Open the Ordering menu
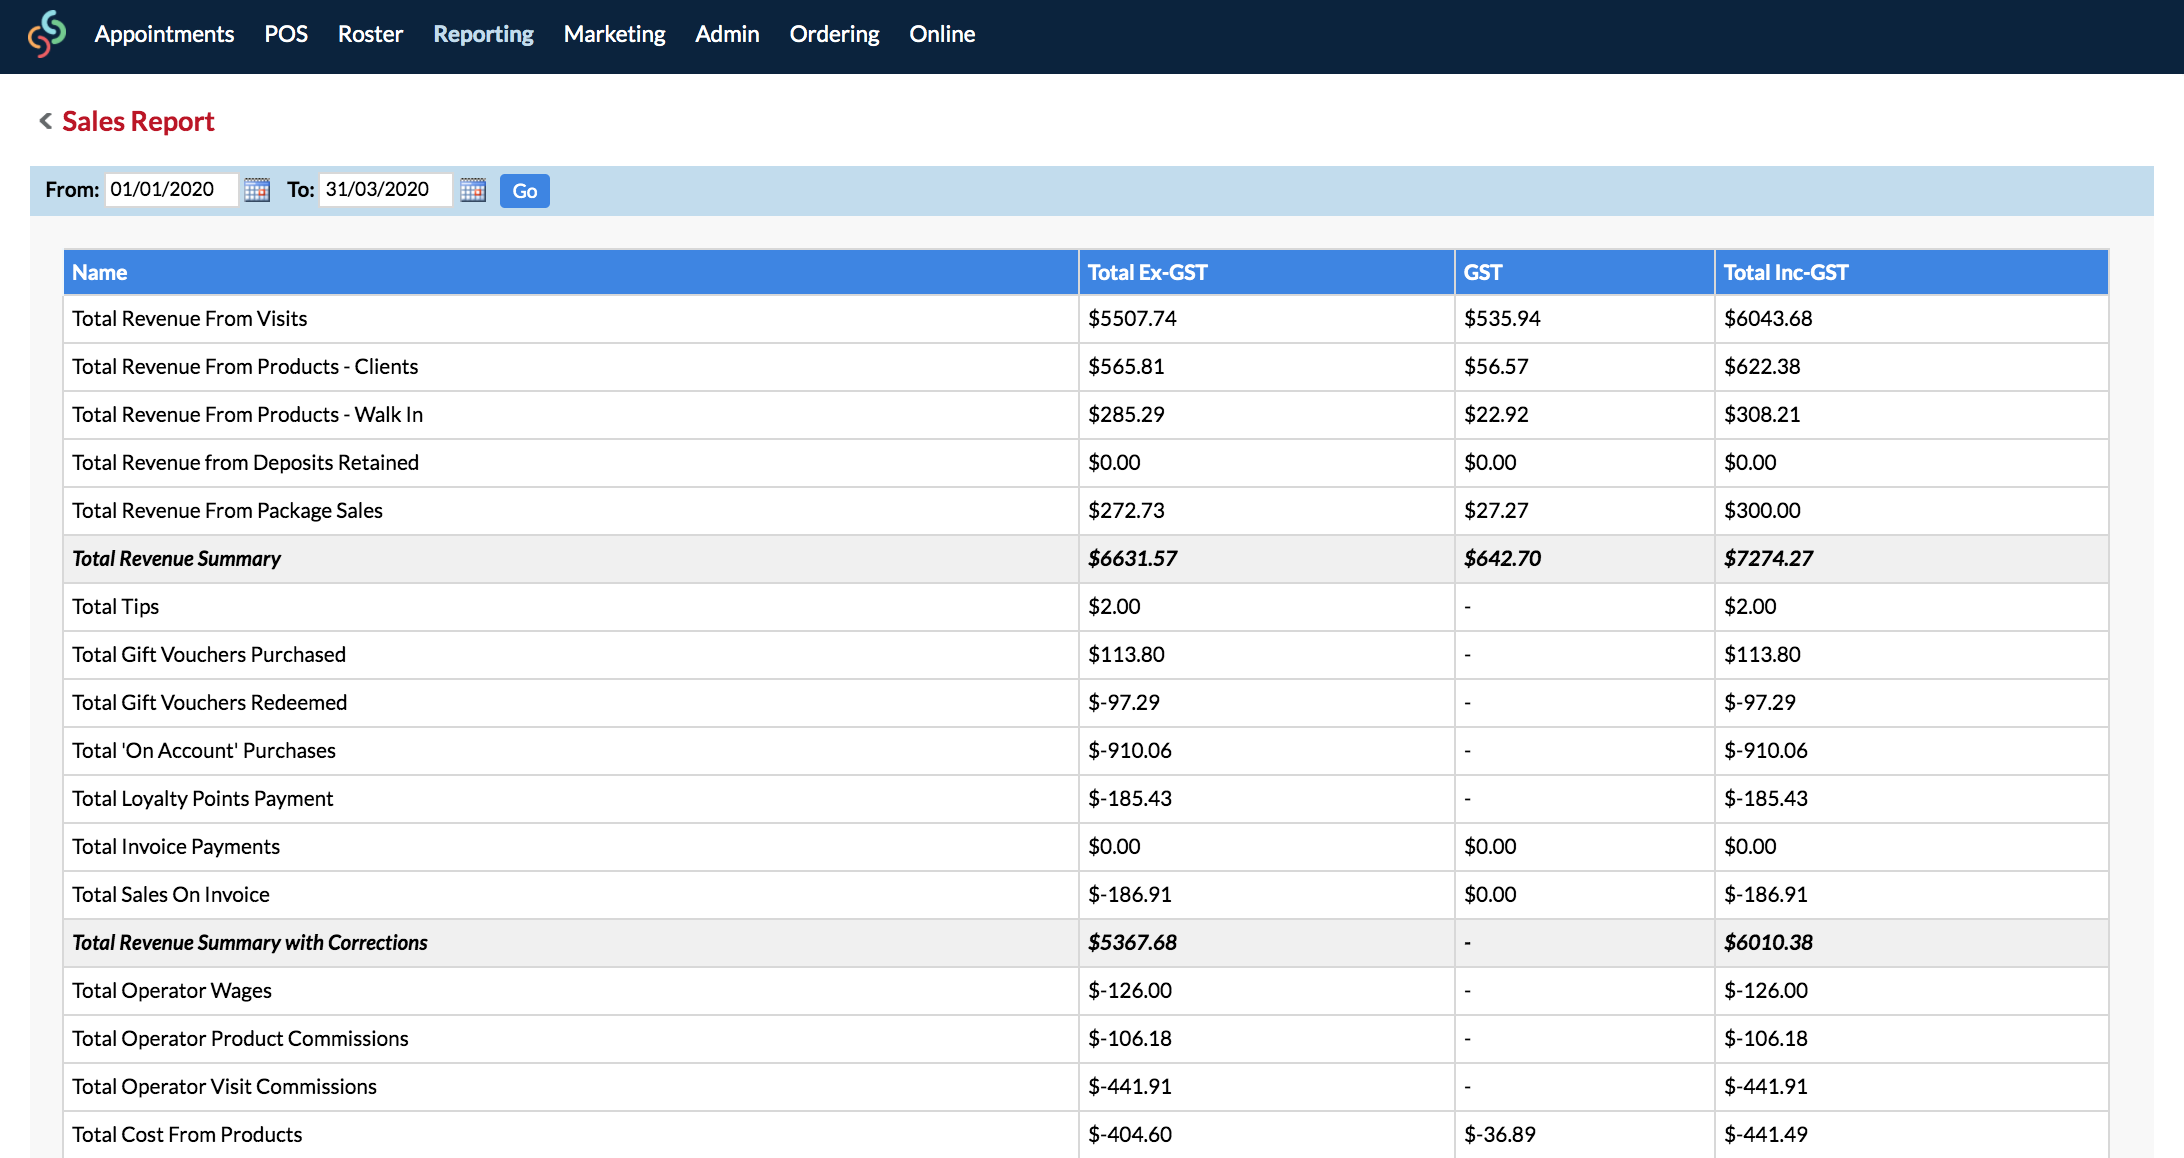Screen dimensions: 2184x1158 click(x=834, y=34)
